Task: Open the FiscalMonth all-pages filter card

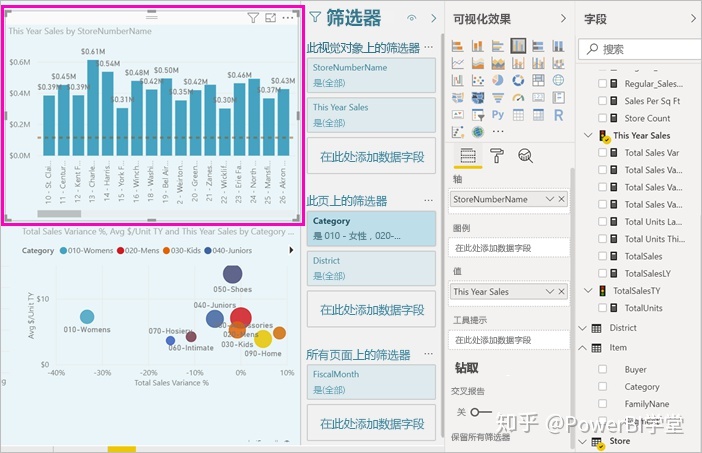Action: [371, 382]
